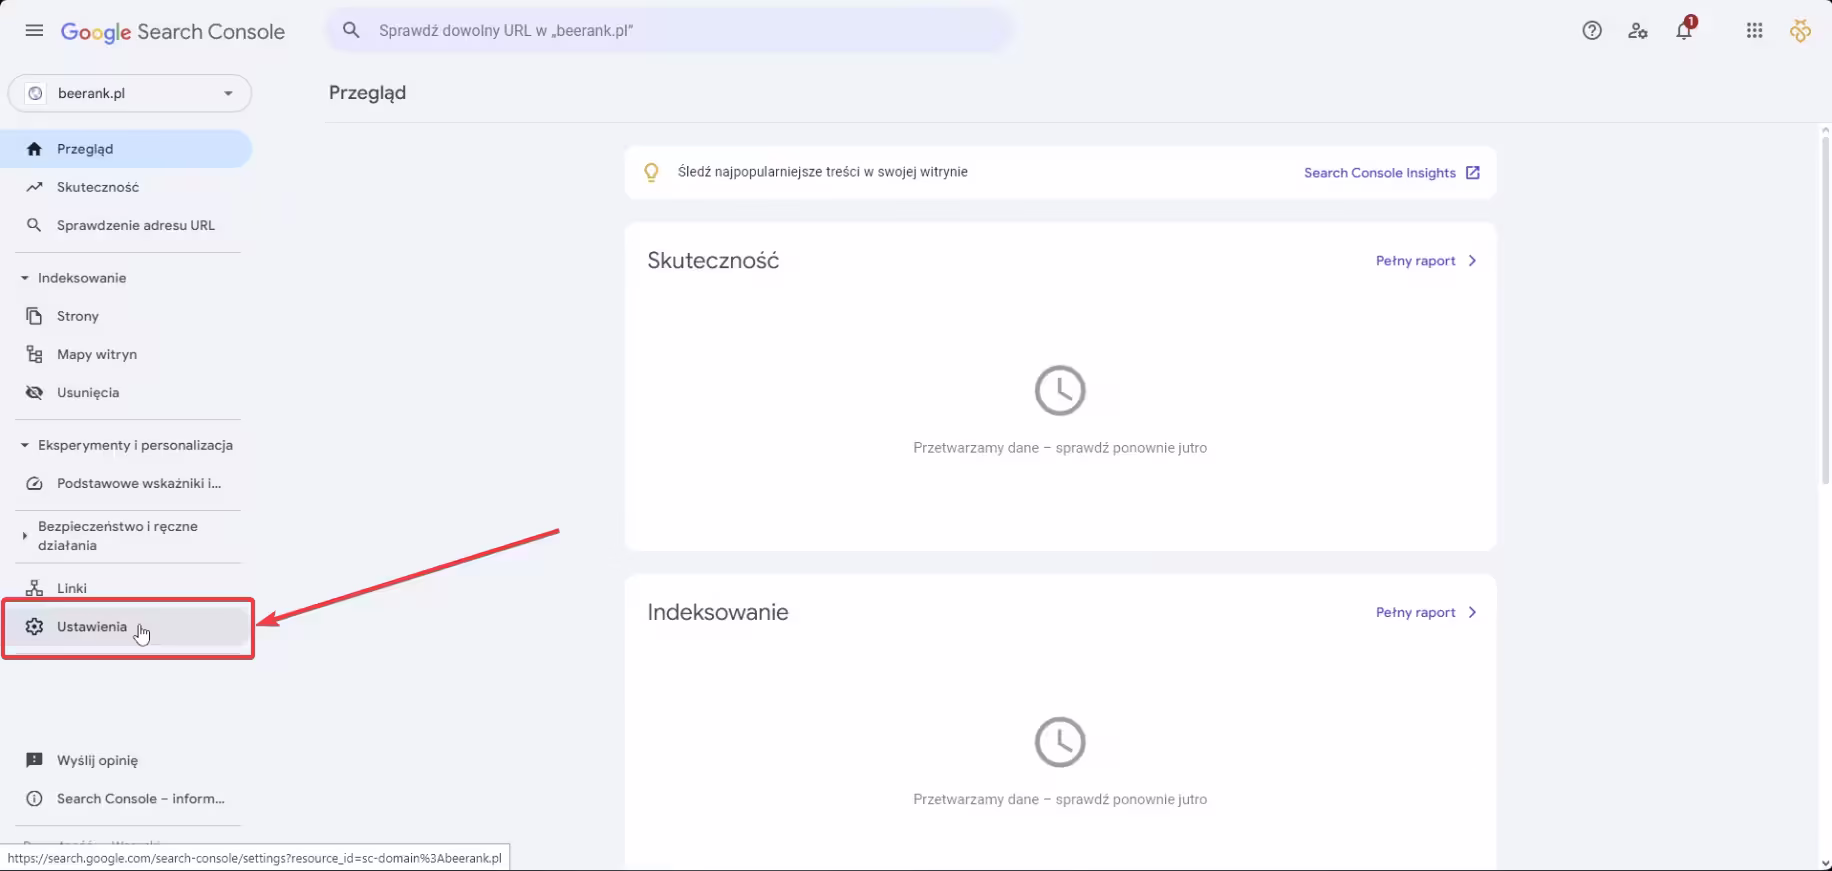The image size is (1832, 871).
Task: Click the Search Console Insights external-link icon
Action: coord(1473,173)
